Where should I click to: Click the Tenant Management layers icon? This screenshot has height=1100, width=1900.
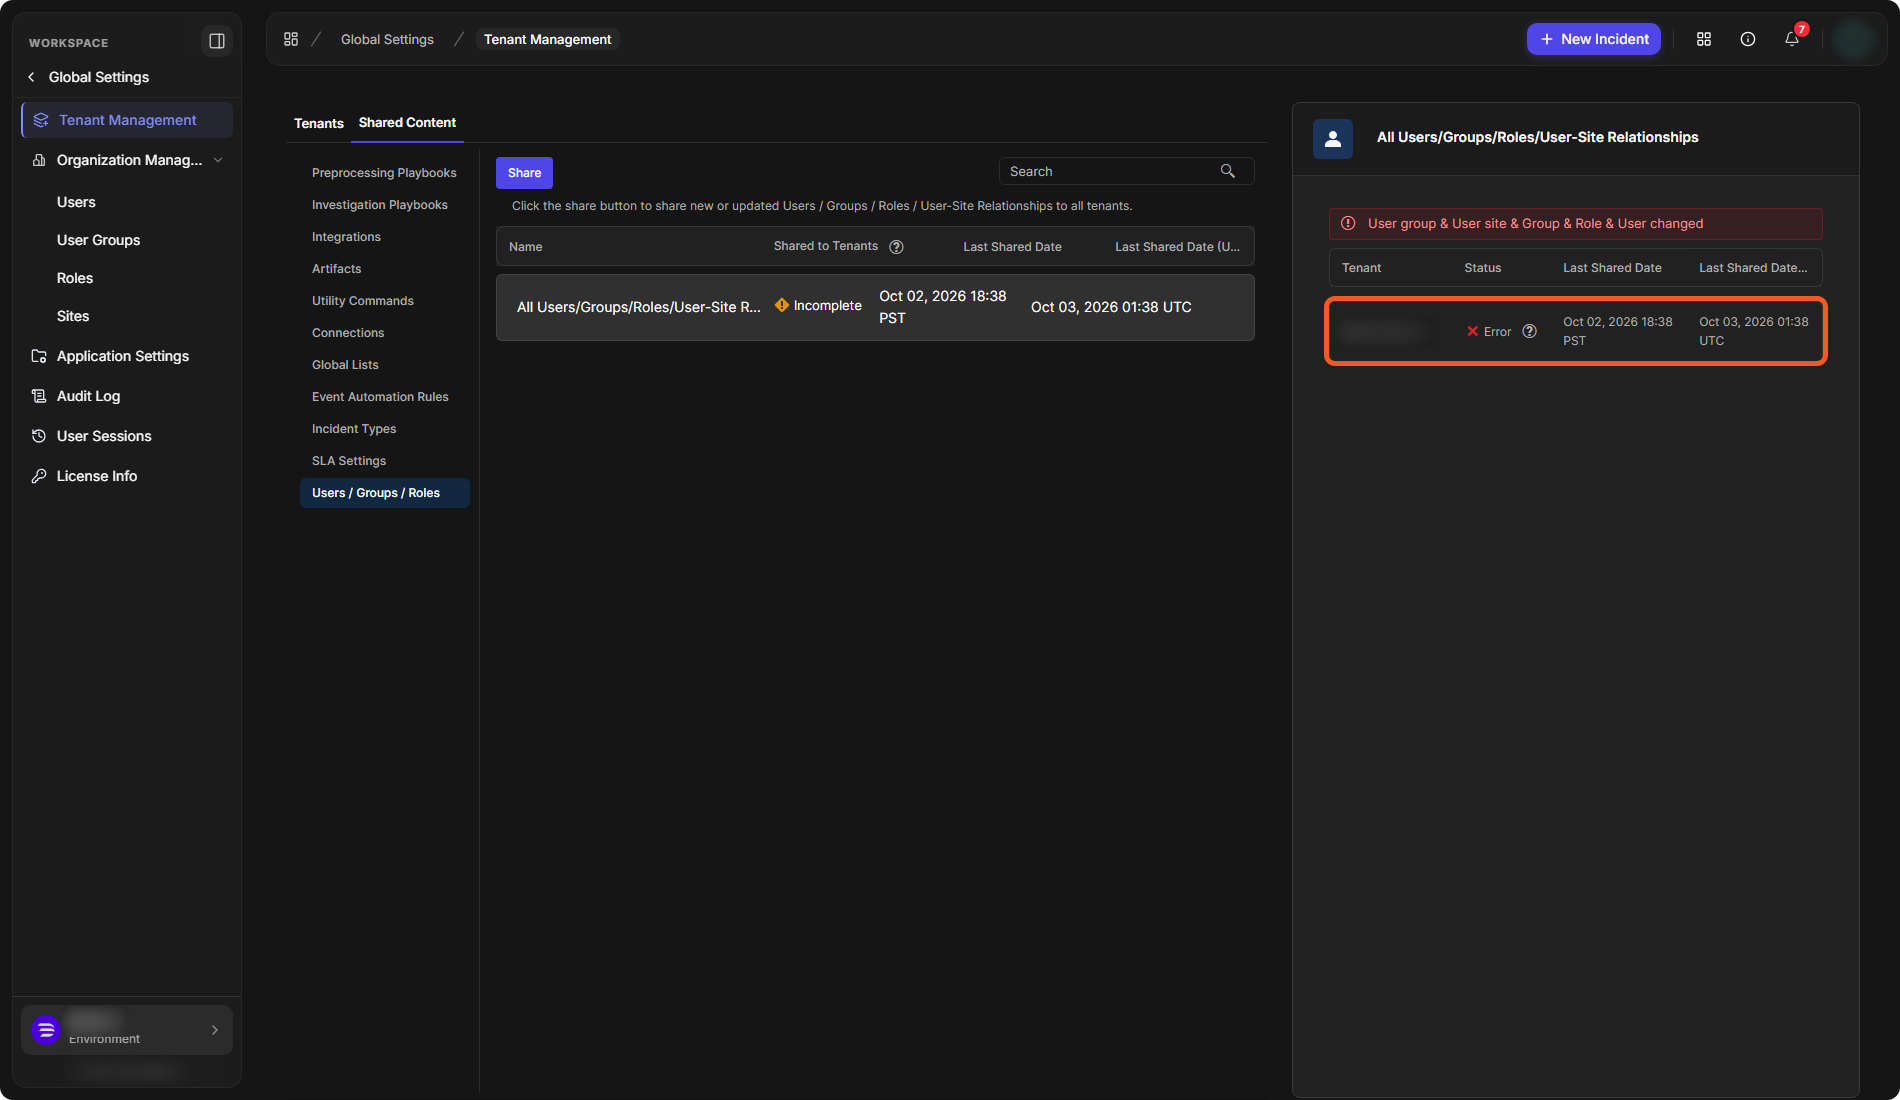coord(41,120)
